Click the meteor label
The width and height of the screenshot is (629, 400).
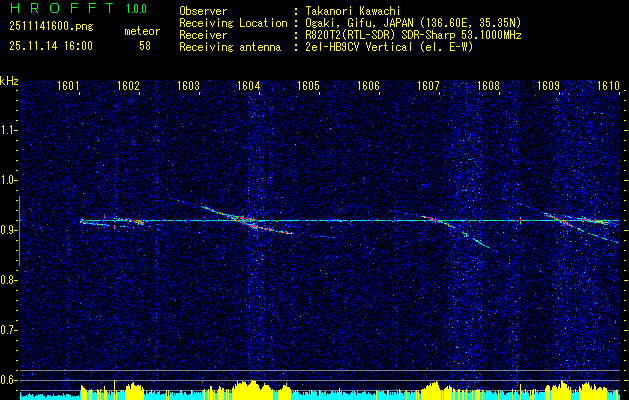(x=142, y=31)
